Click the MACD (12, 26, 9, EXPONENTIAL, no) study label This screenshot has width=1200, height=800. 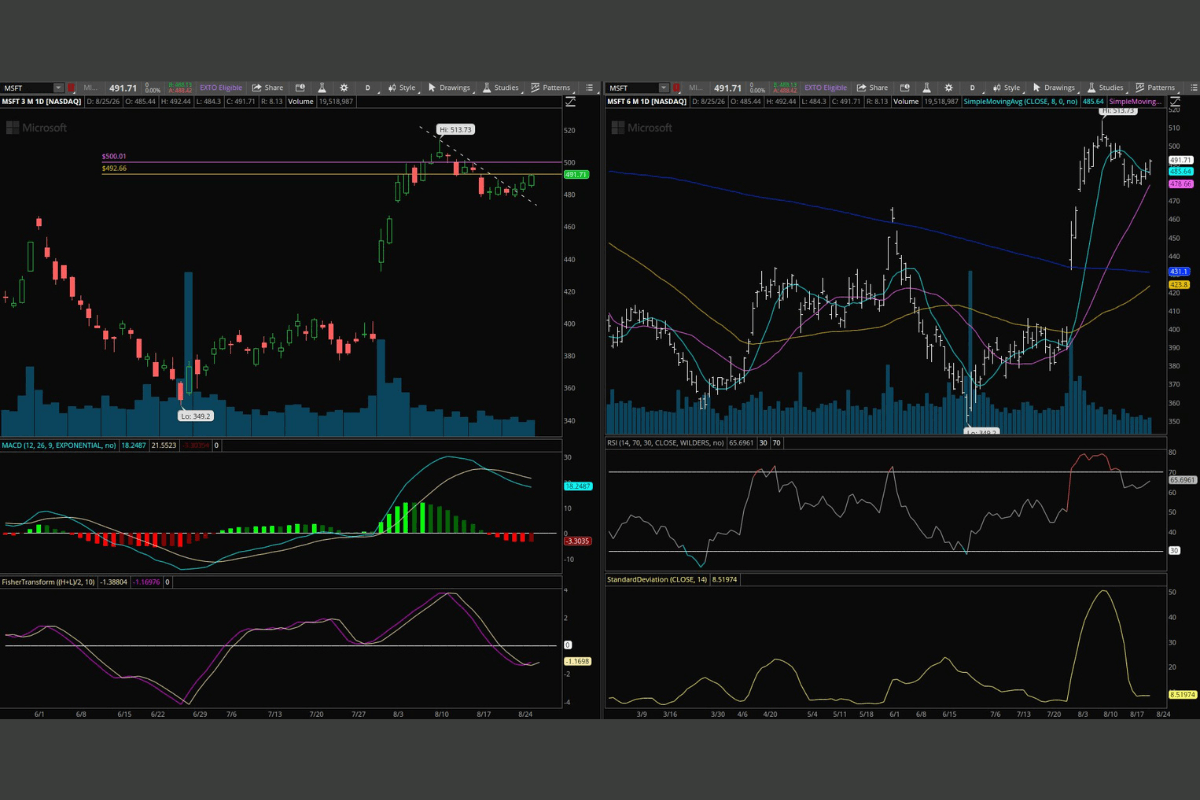[59, 445]
